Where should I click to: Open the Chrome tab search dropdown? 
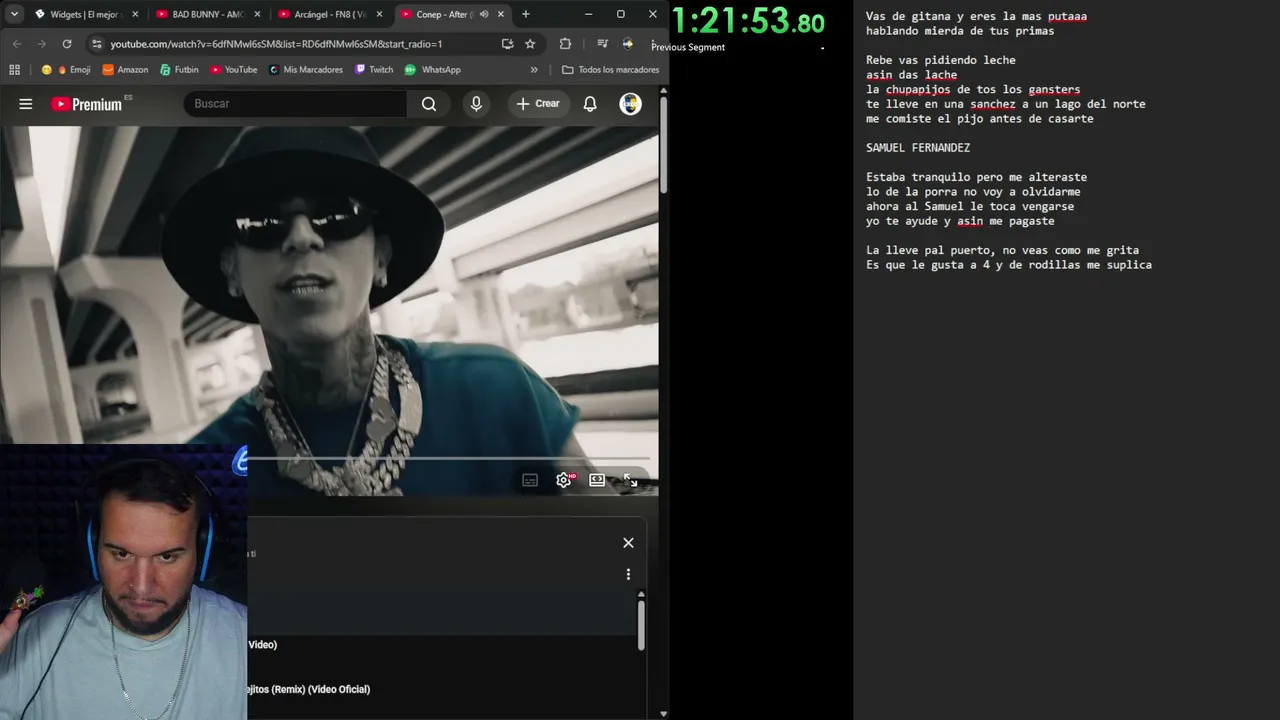point(14,14)
